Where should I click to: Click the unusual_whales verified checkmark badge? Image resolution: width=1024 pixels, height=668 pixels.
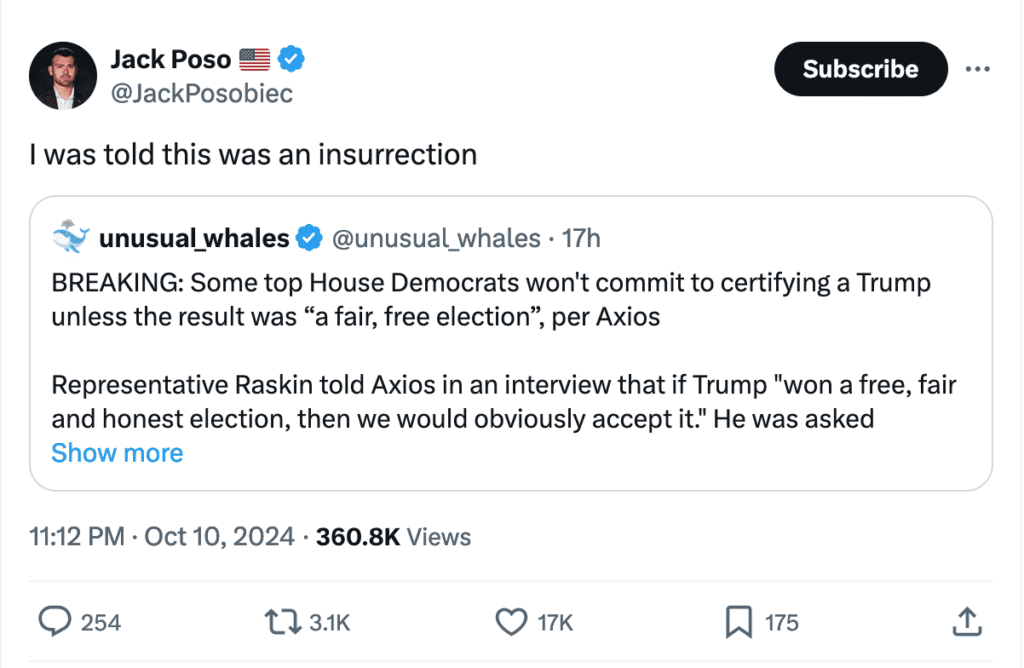click(x=310, y=238)
